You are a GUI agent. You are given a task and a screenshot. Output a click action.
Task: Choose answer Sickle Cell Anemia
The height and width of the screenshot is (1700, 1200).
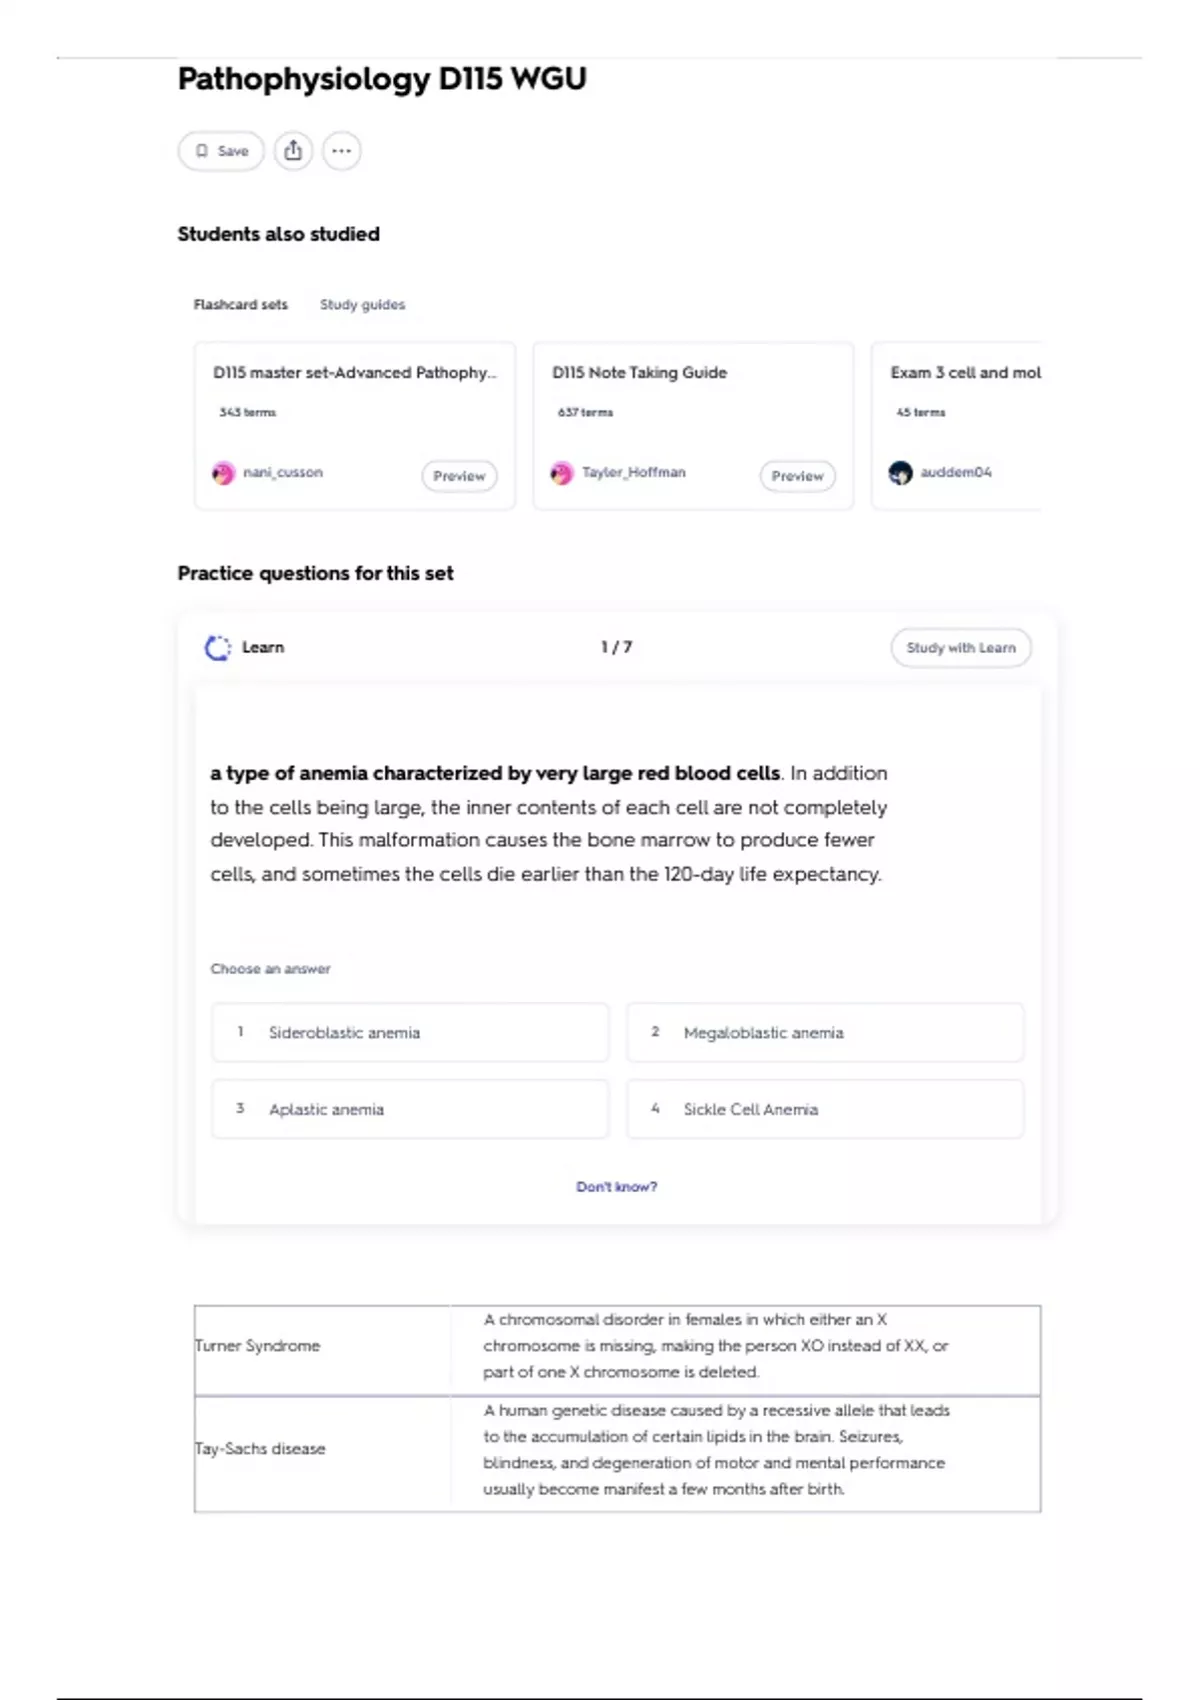825,1109
